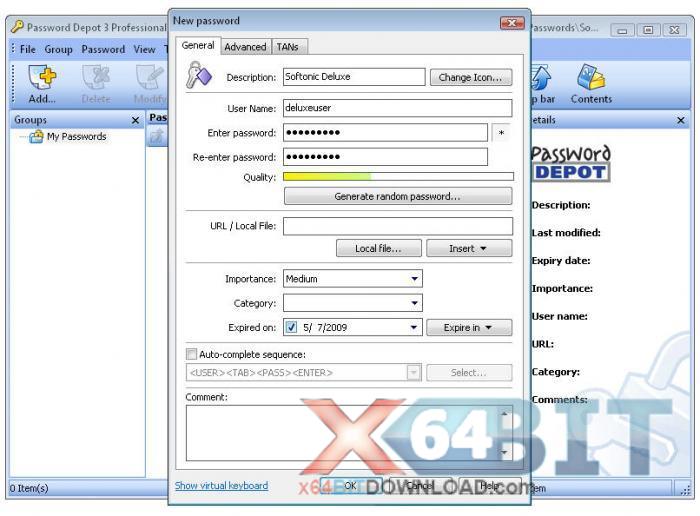Click the My Passwords folder icon
Viewport: 700px width, 516px height.
pos(36,137)
